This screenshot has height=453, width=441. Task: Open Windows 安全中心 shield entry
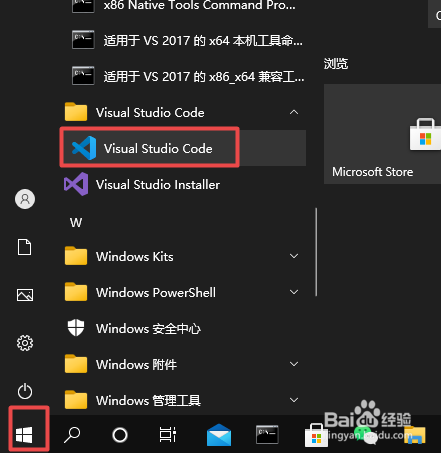click(x=183, y=328)
